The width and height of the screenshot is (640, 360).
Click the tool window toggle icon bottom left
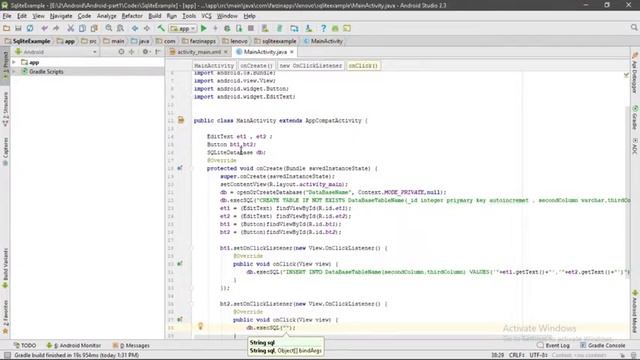click(7, 355)
